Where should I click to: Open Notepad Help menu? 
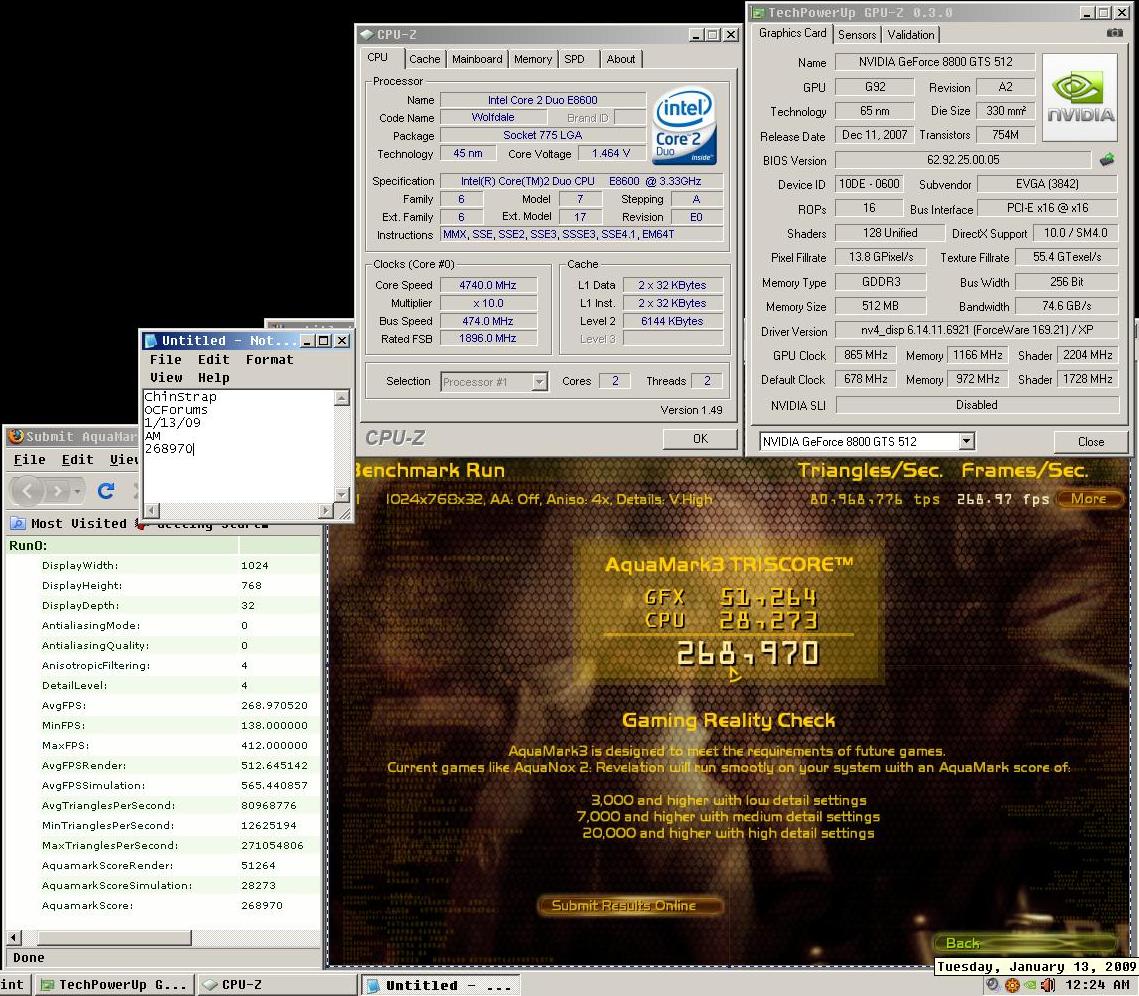[x=214, y=378]
